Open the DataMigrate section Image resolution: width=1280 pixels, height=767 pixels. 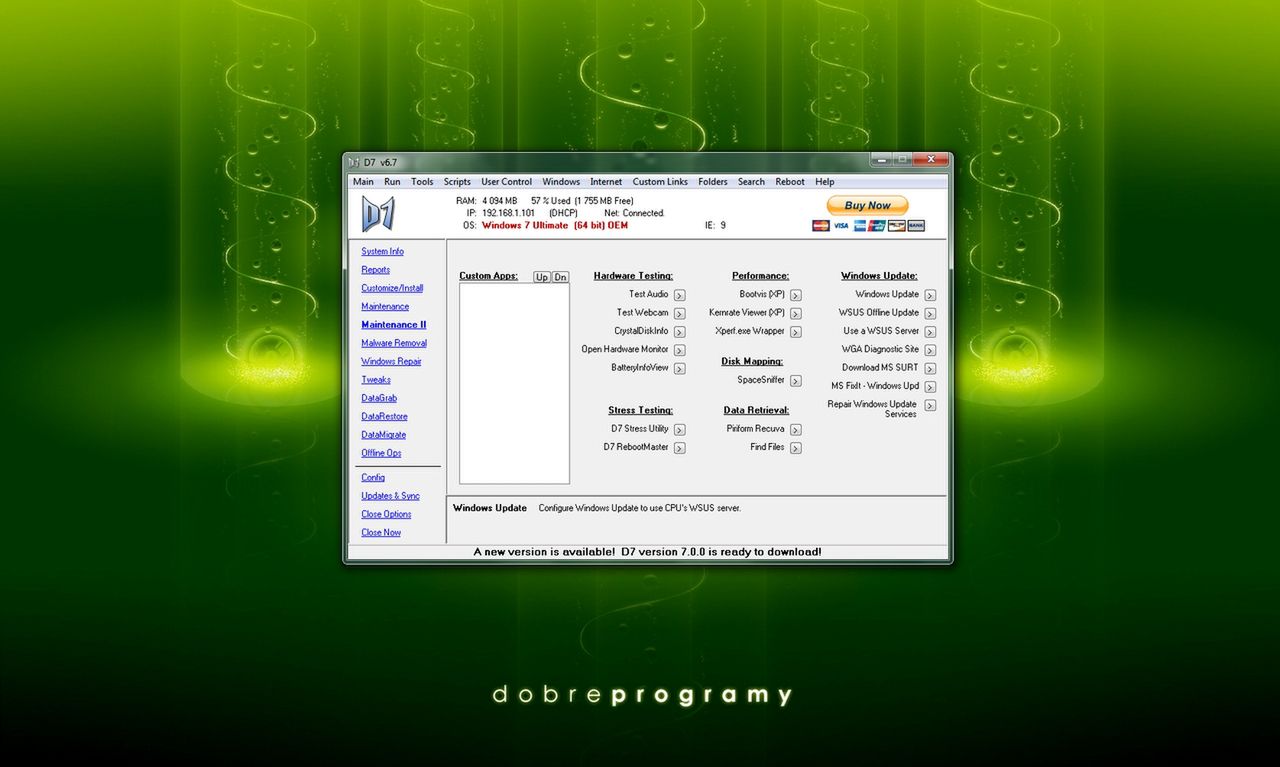384,435
